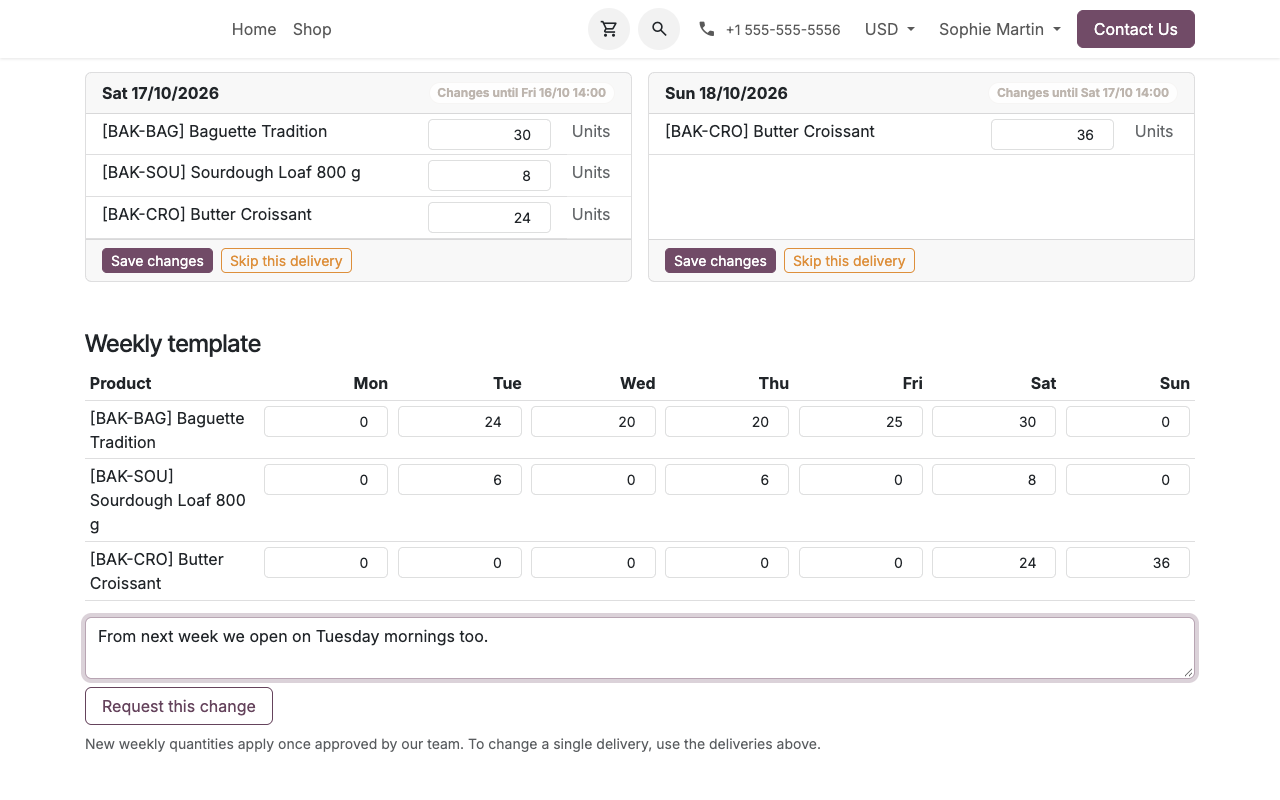Viewport: 1280px width, 800px height.
Task: Select Butter Croissant Monday template quantity
Action: pos(326,563)
